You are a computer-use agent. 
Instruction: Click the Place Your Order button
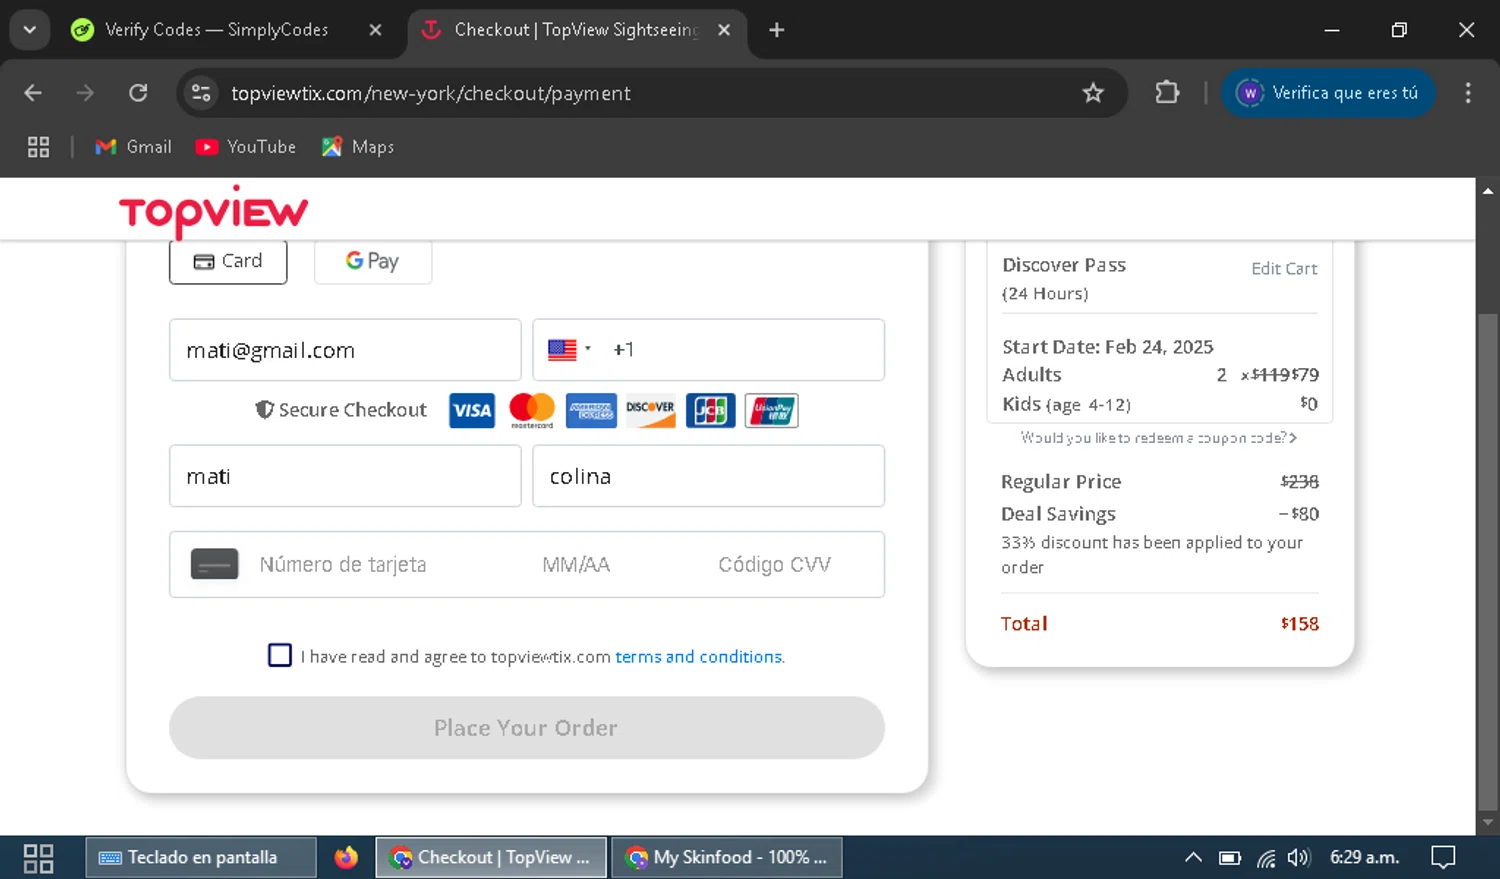click(527, 727)
